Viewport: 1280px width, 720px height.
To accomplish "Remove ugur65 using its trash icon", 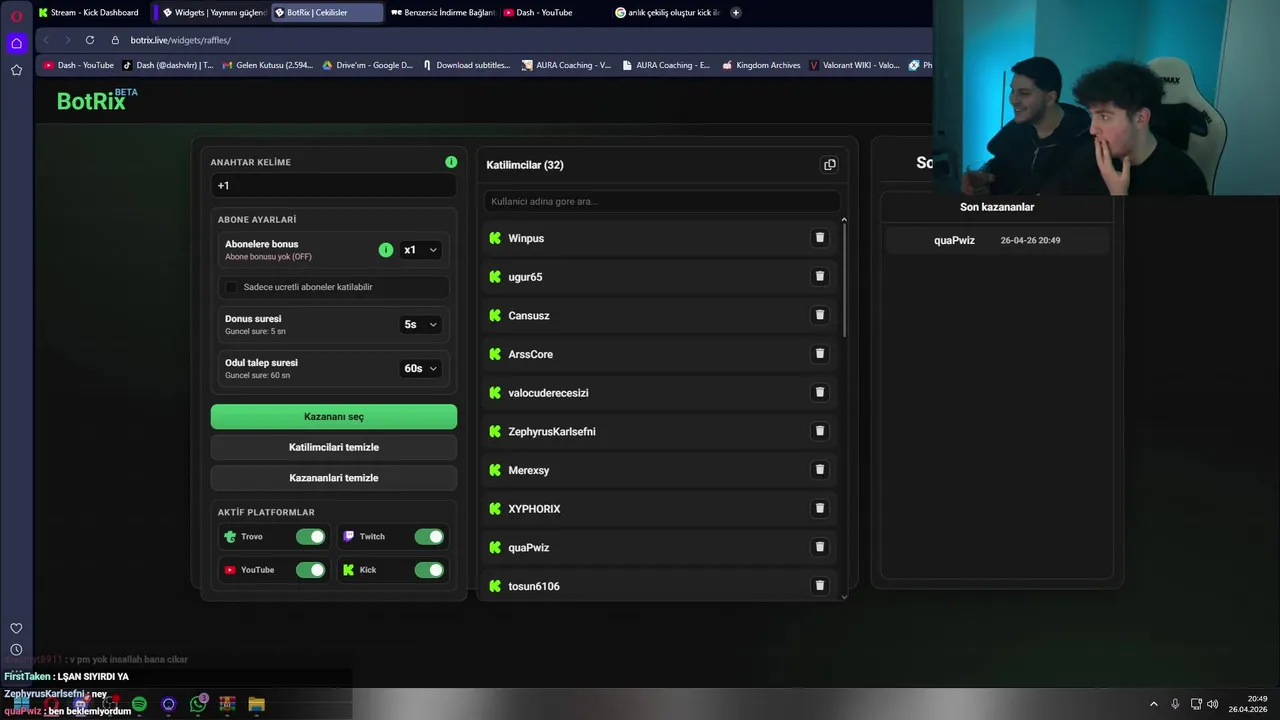I will pos(820,276).
